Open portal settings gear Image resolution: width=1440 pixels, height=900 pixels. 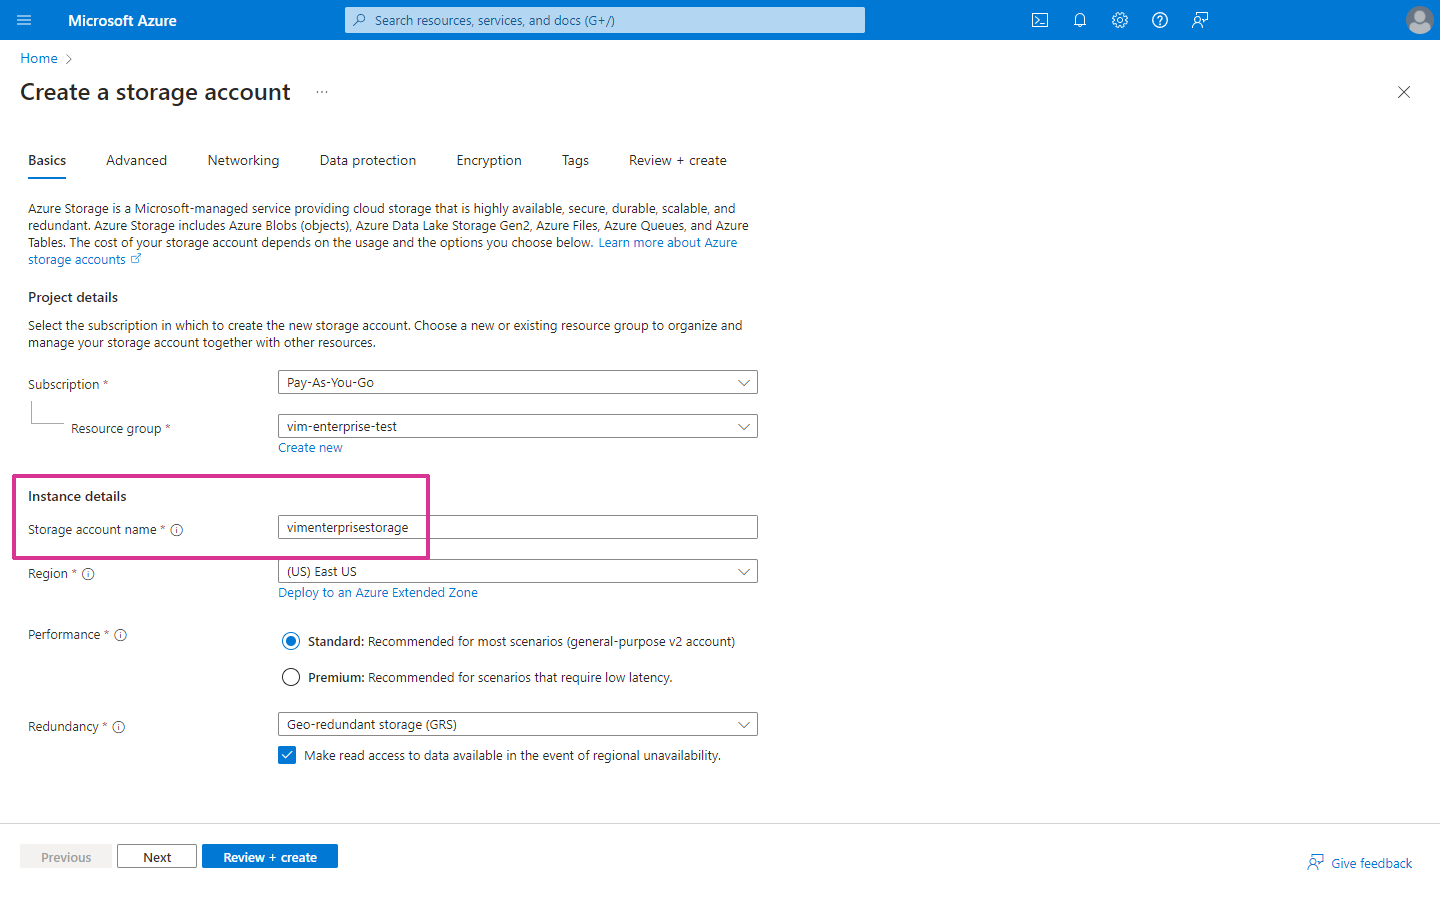click(1120, 20)
